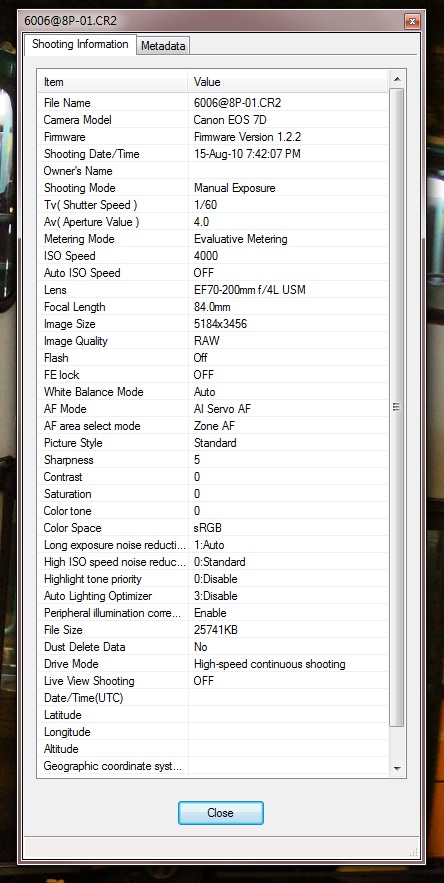
Task: Select the Av( Aperture Value ) label
Action: point(91,222)
